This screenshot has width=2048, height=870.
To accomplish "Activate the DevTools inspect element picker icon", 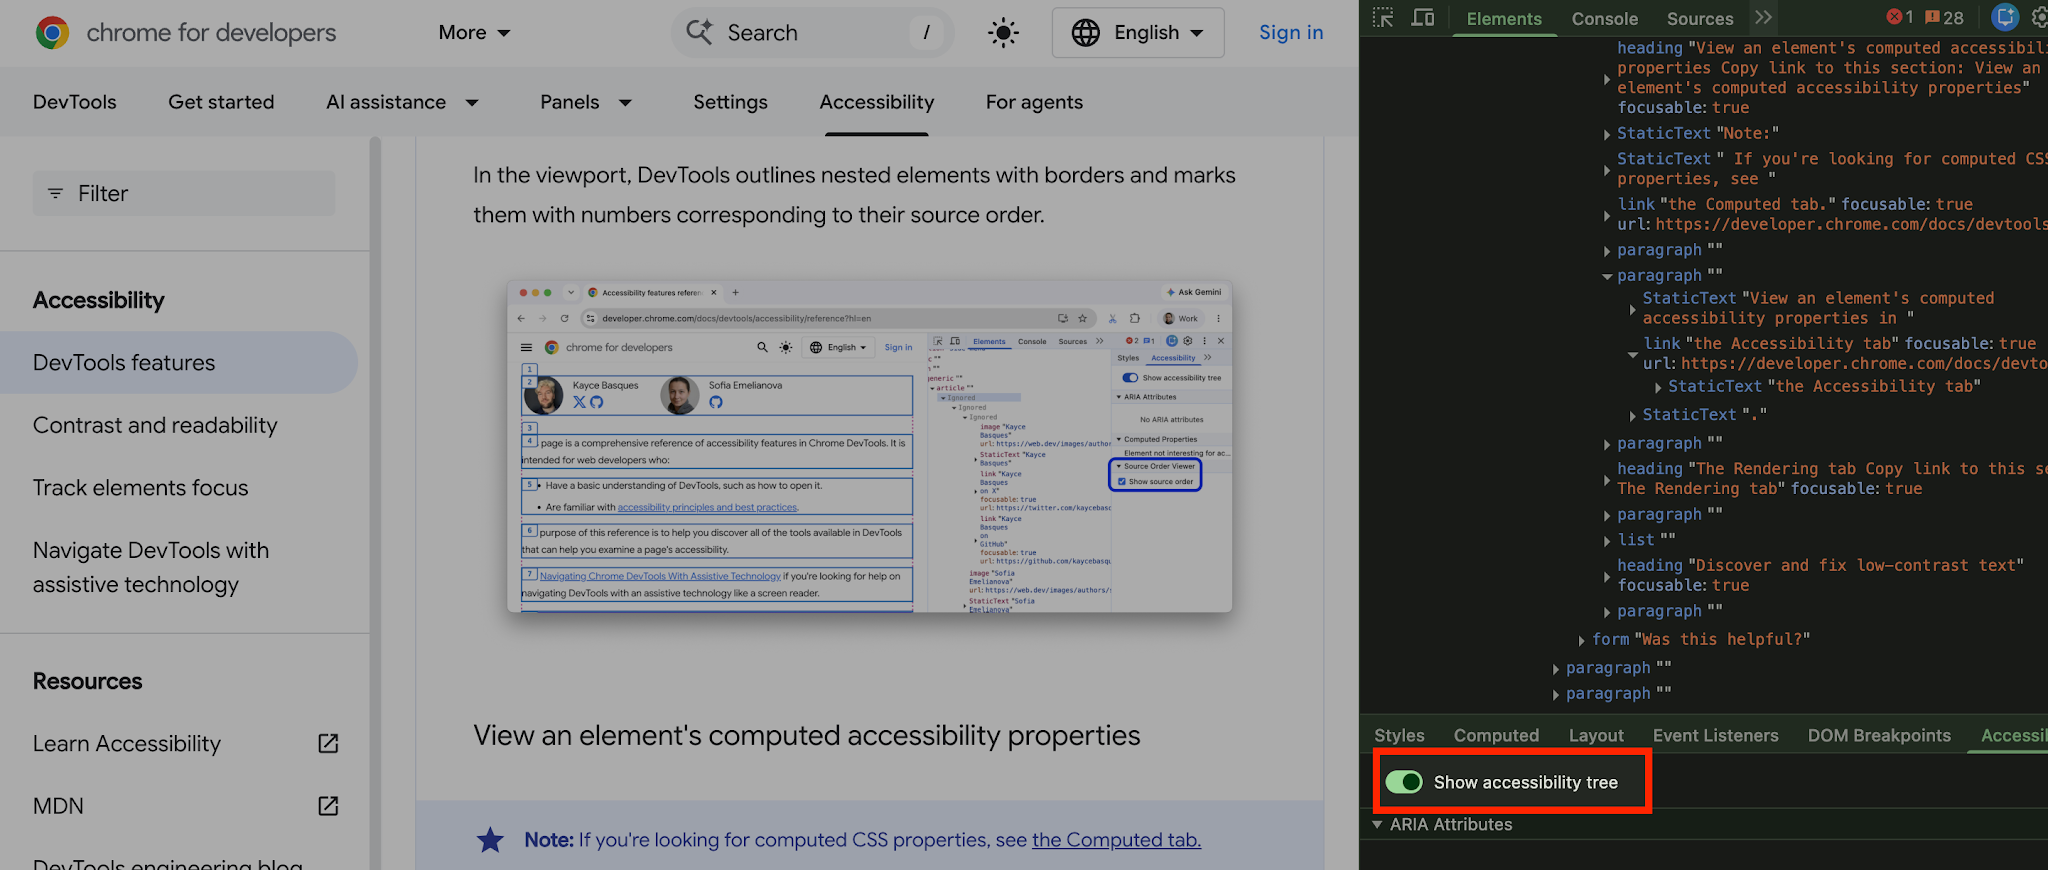I will pyautogui.click(x=1383, y=18).
